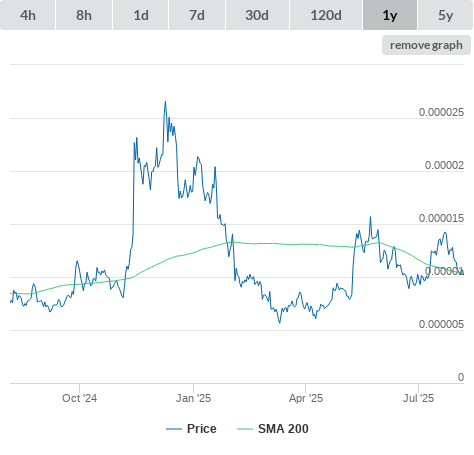This screenshot has width=474, height=455.
Task: Click the Apr '25 x-axis label
Action: tap(306, 398)
